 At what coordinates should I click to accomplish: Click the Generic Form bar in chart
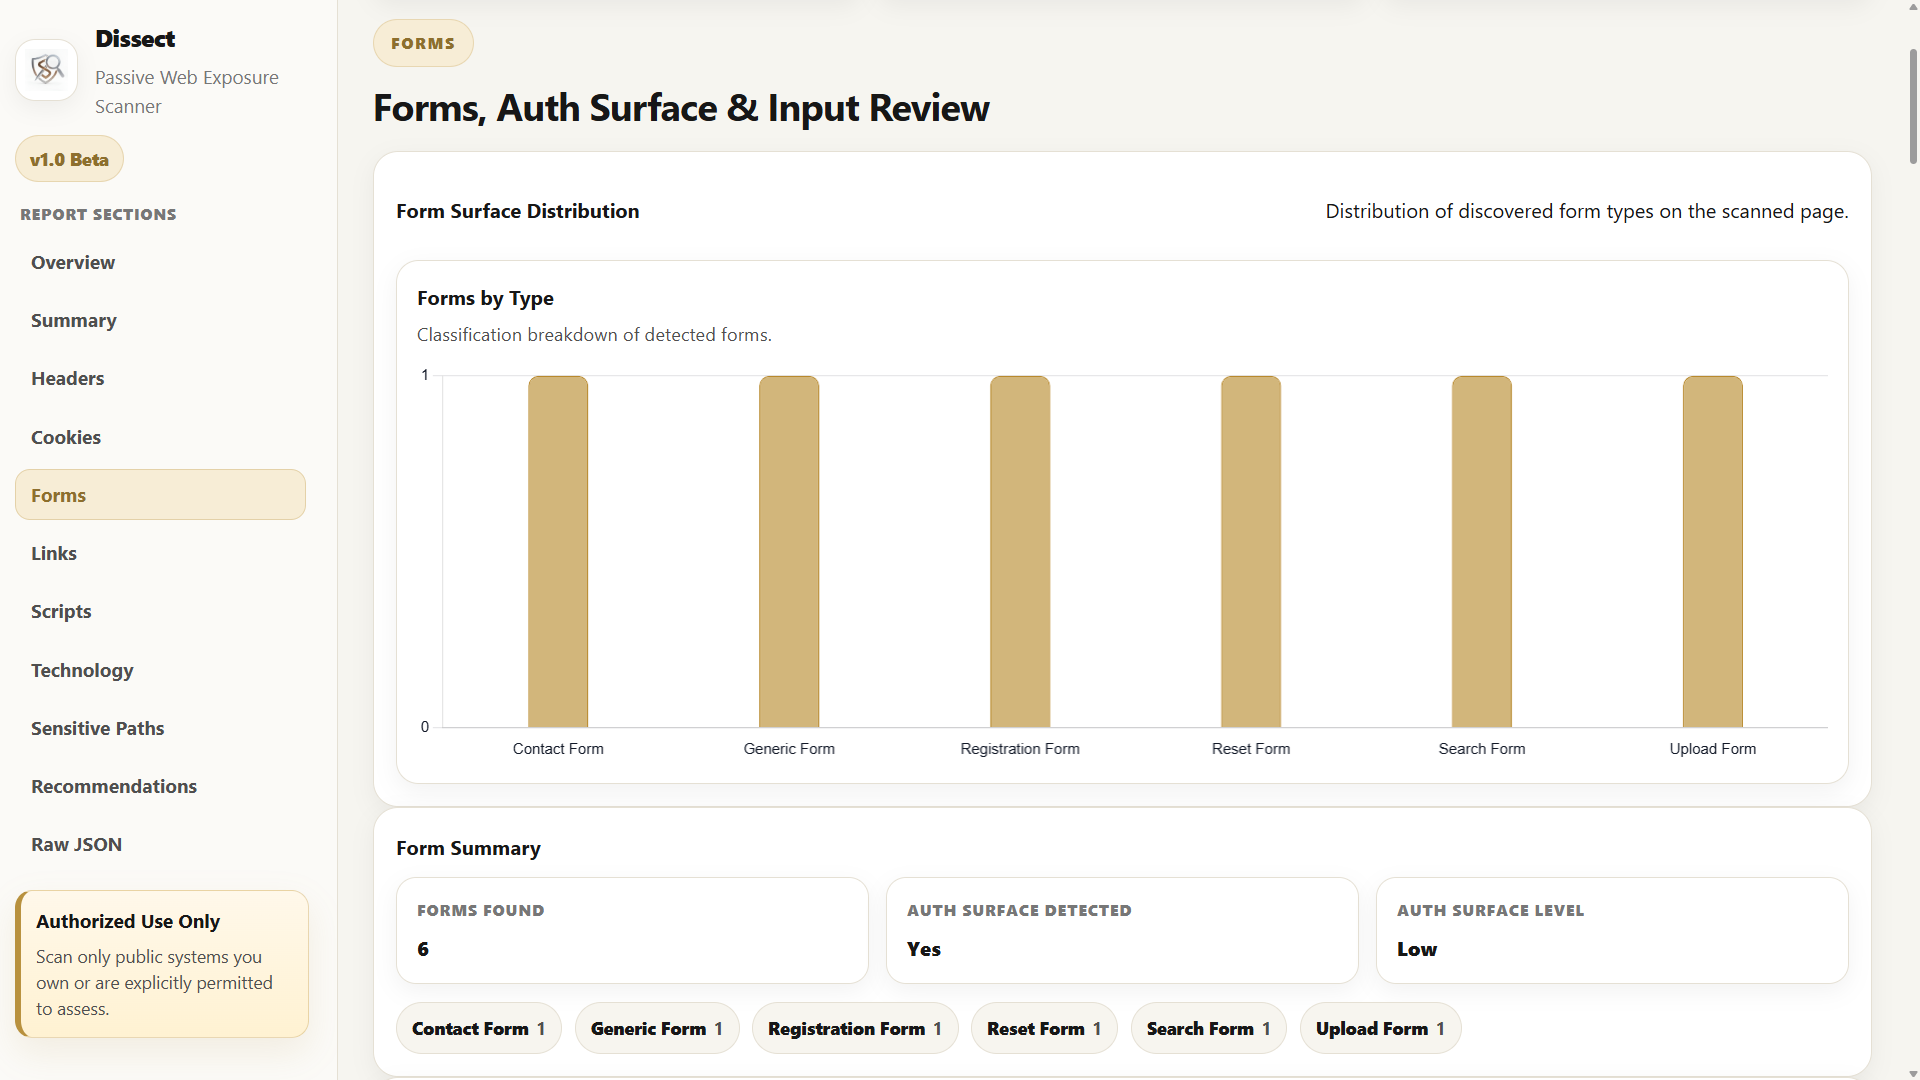(789, 551)
